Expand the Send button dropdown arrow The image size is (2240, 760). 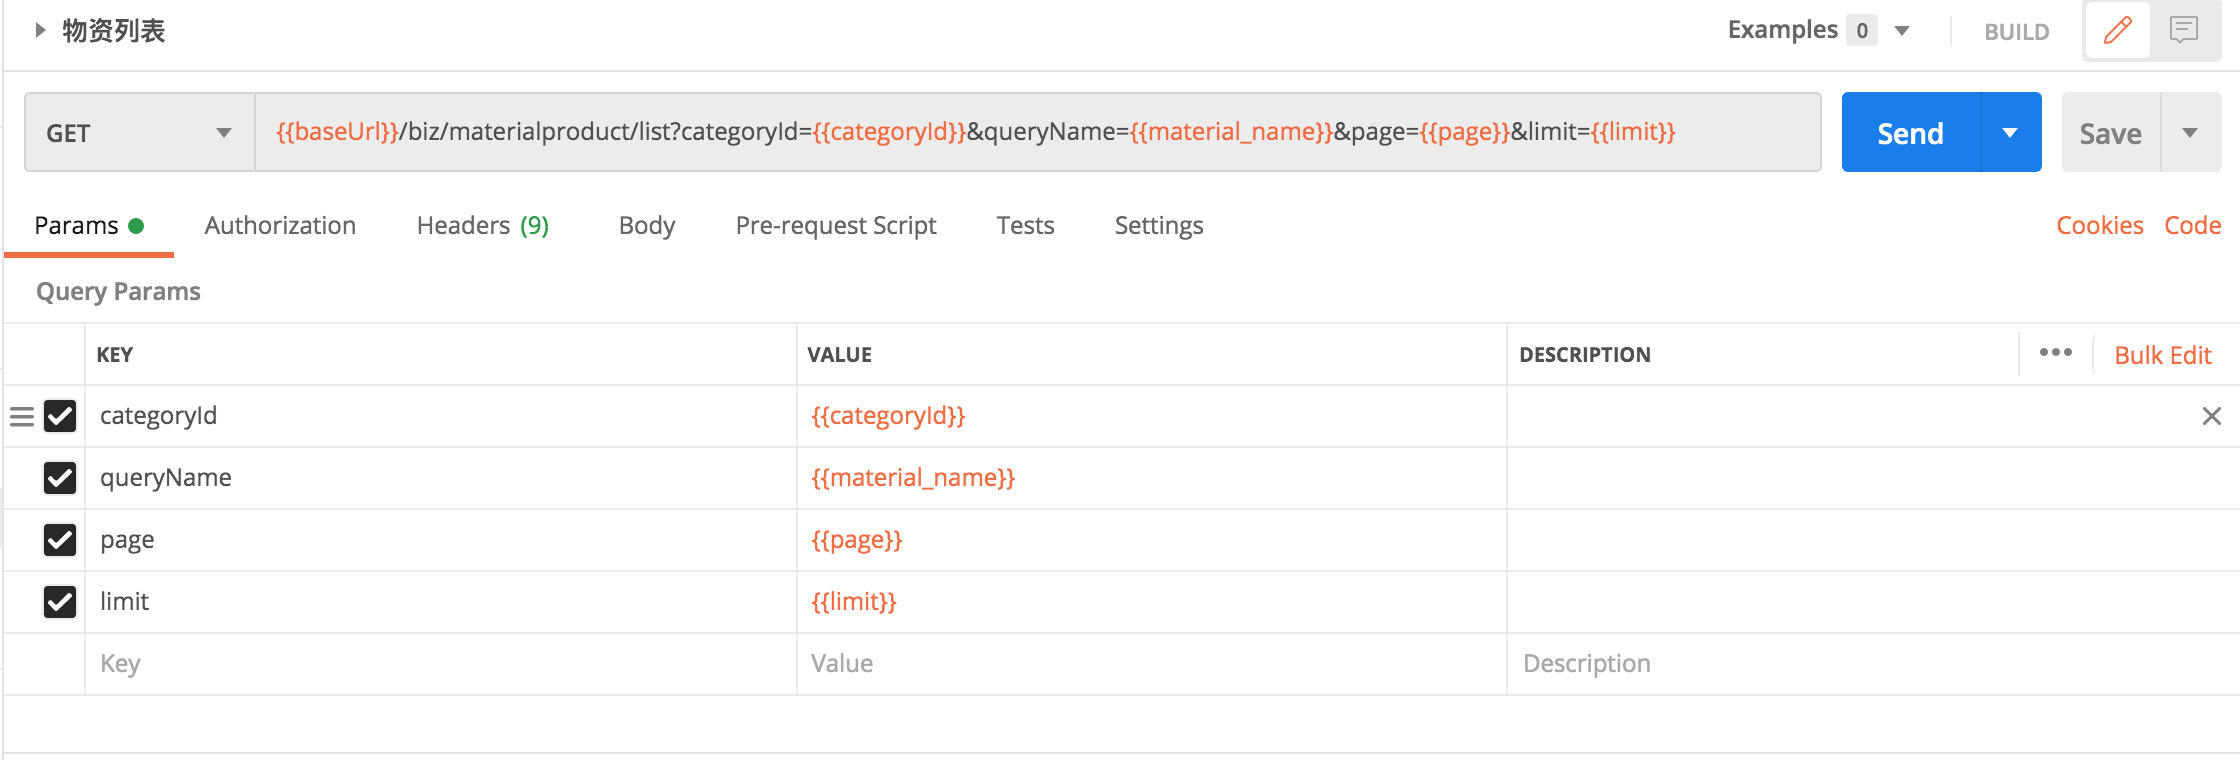[2010, 133]
